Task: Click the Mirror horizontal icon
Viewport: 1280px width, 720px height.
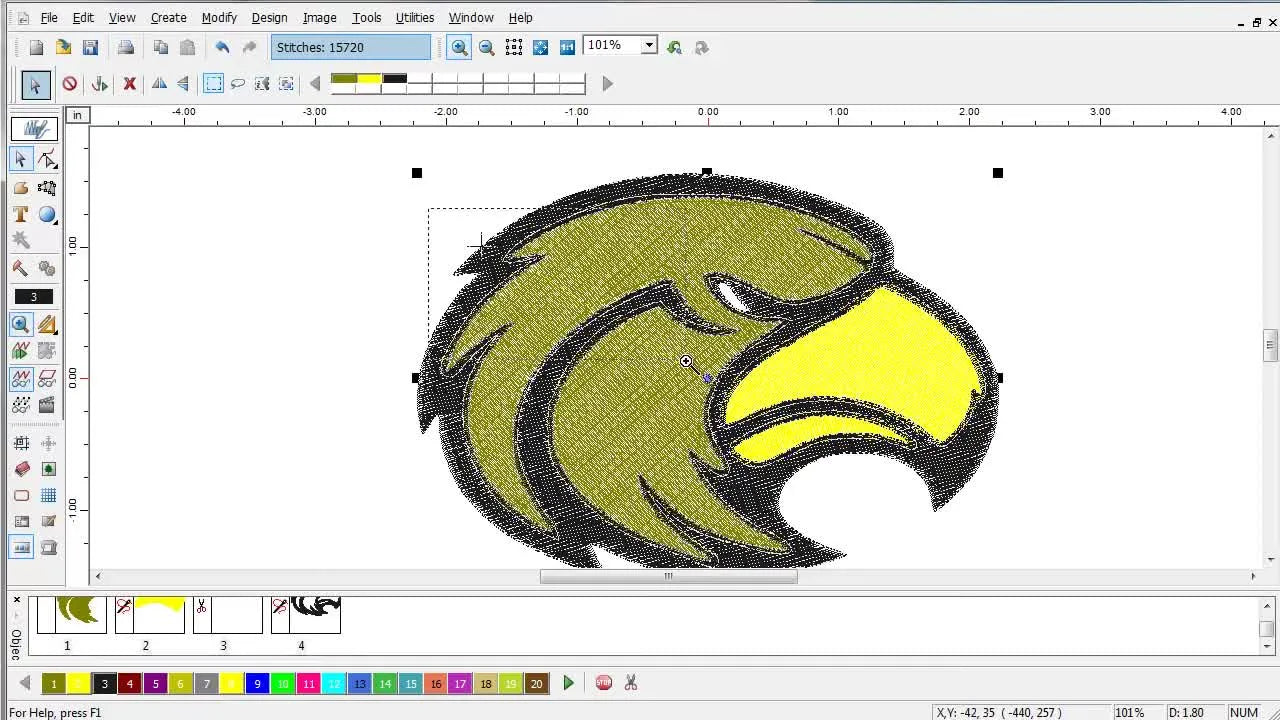Action: click(x=159, y=84)
